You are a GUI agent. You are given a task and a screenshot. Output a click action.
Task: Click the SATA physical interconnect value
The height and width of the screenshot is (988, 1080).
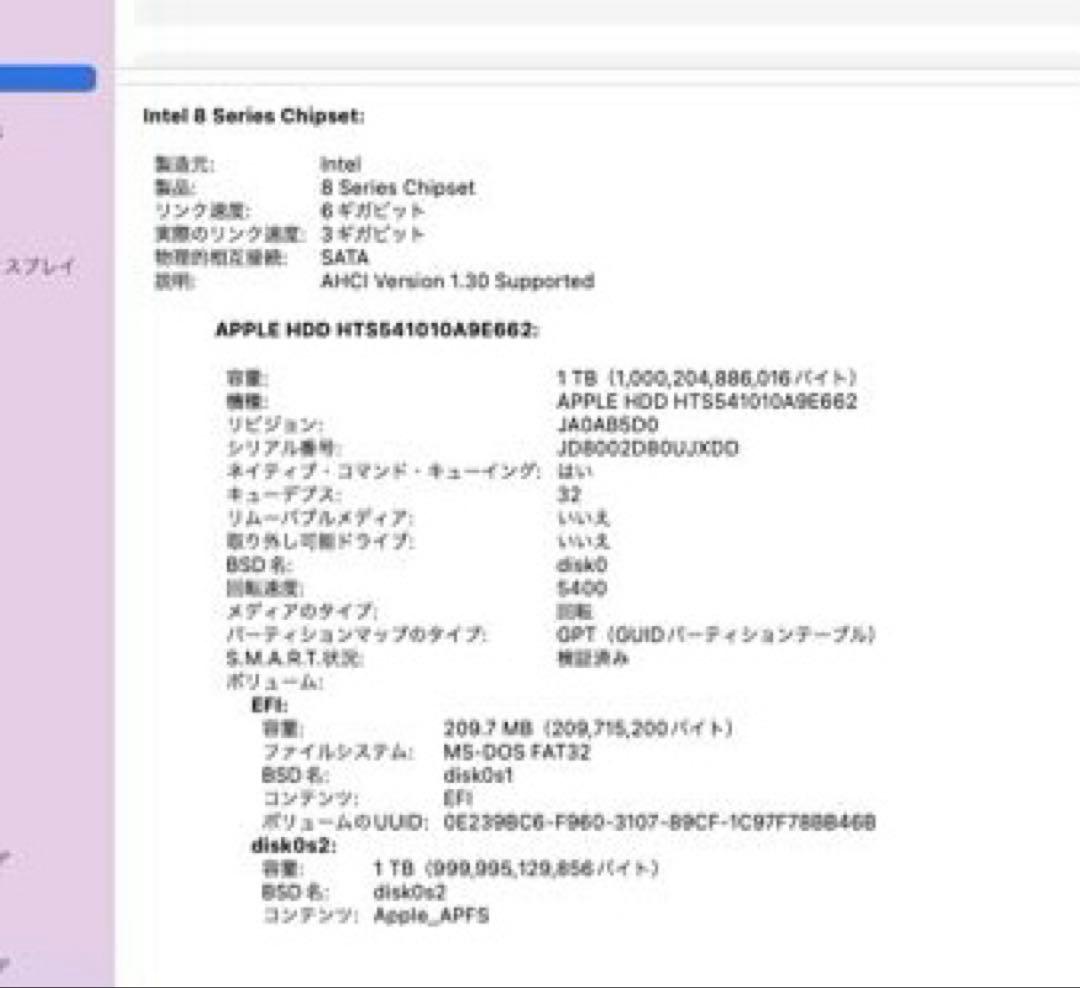[344, 257]
